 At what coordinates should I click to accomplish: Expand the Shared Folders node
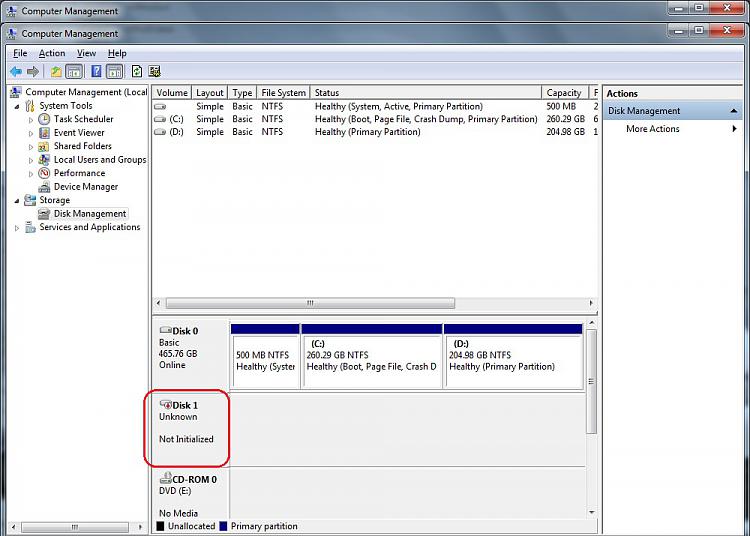pos(31,147)
